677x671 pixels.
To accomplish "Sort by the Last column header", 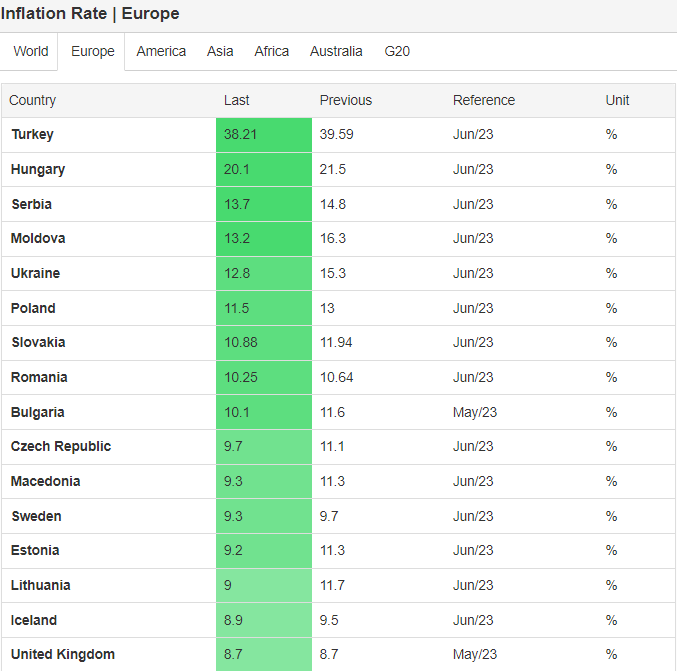I will [x=237, y=100].
